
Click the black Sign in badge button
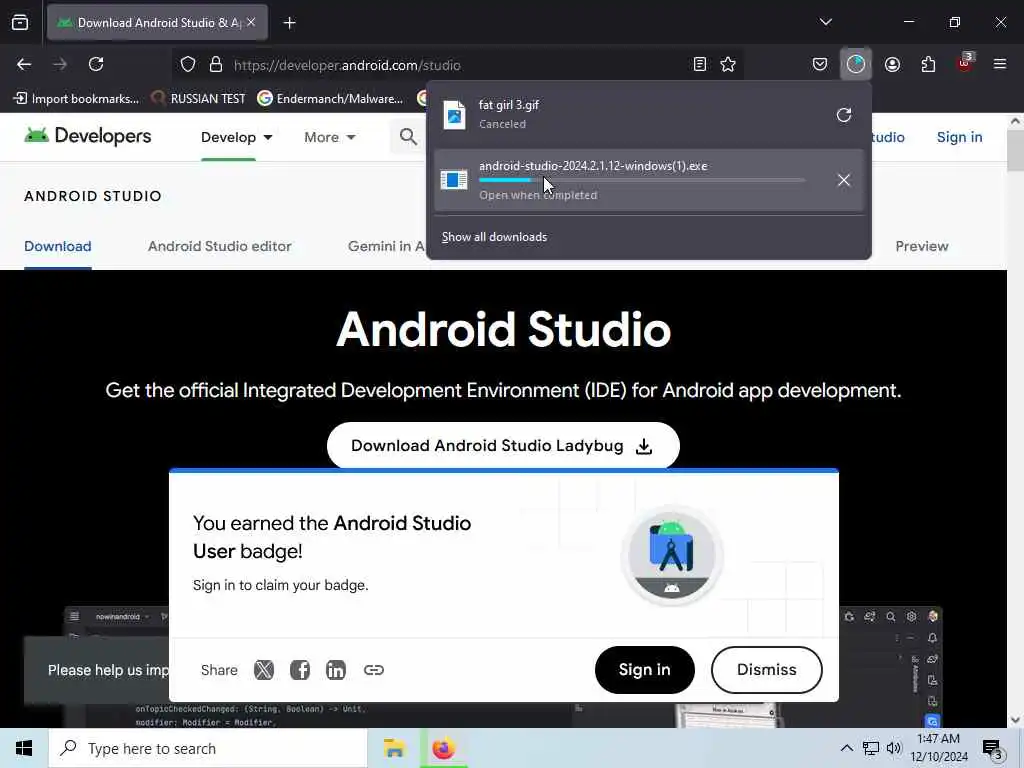tap(645, 670)
